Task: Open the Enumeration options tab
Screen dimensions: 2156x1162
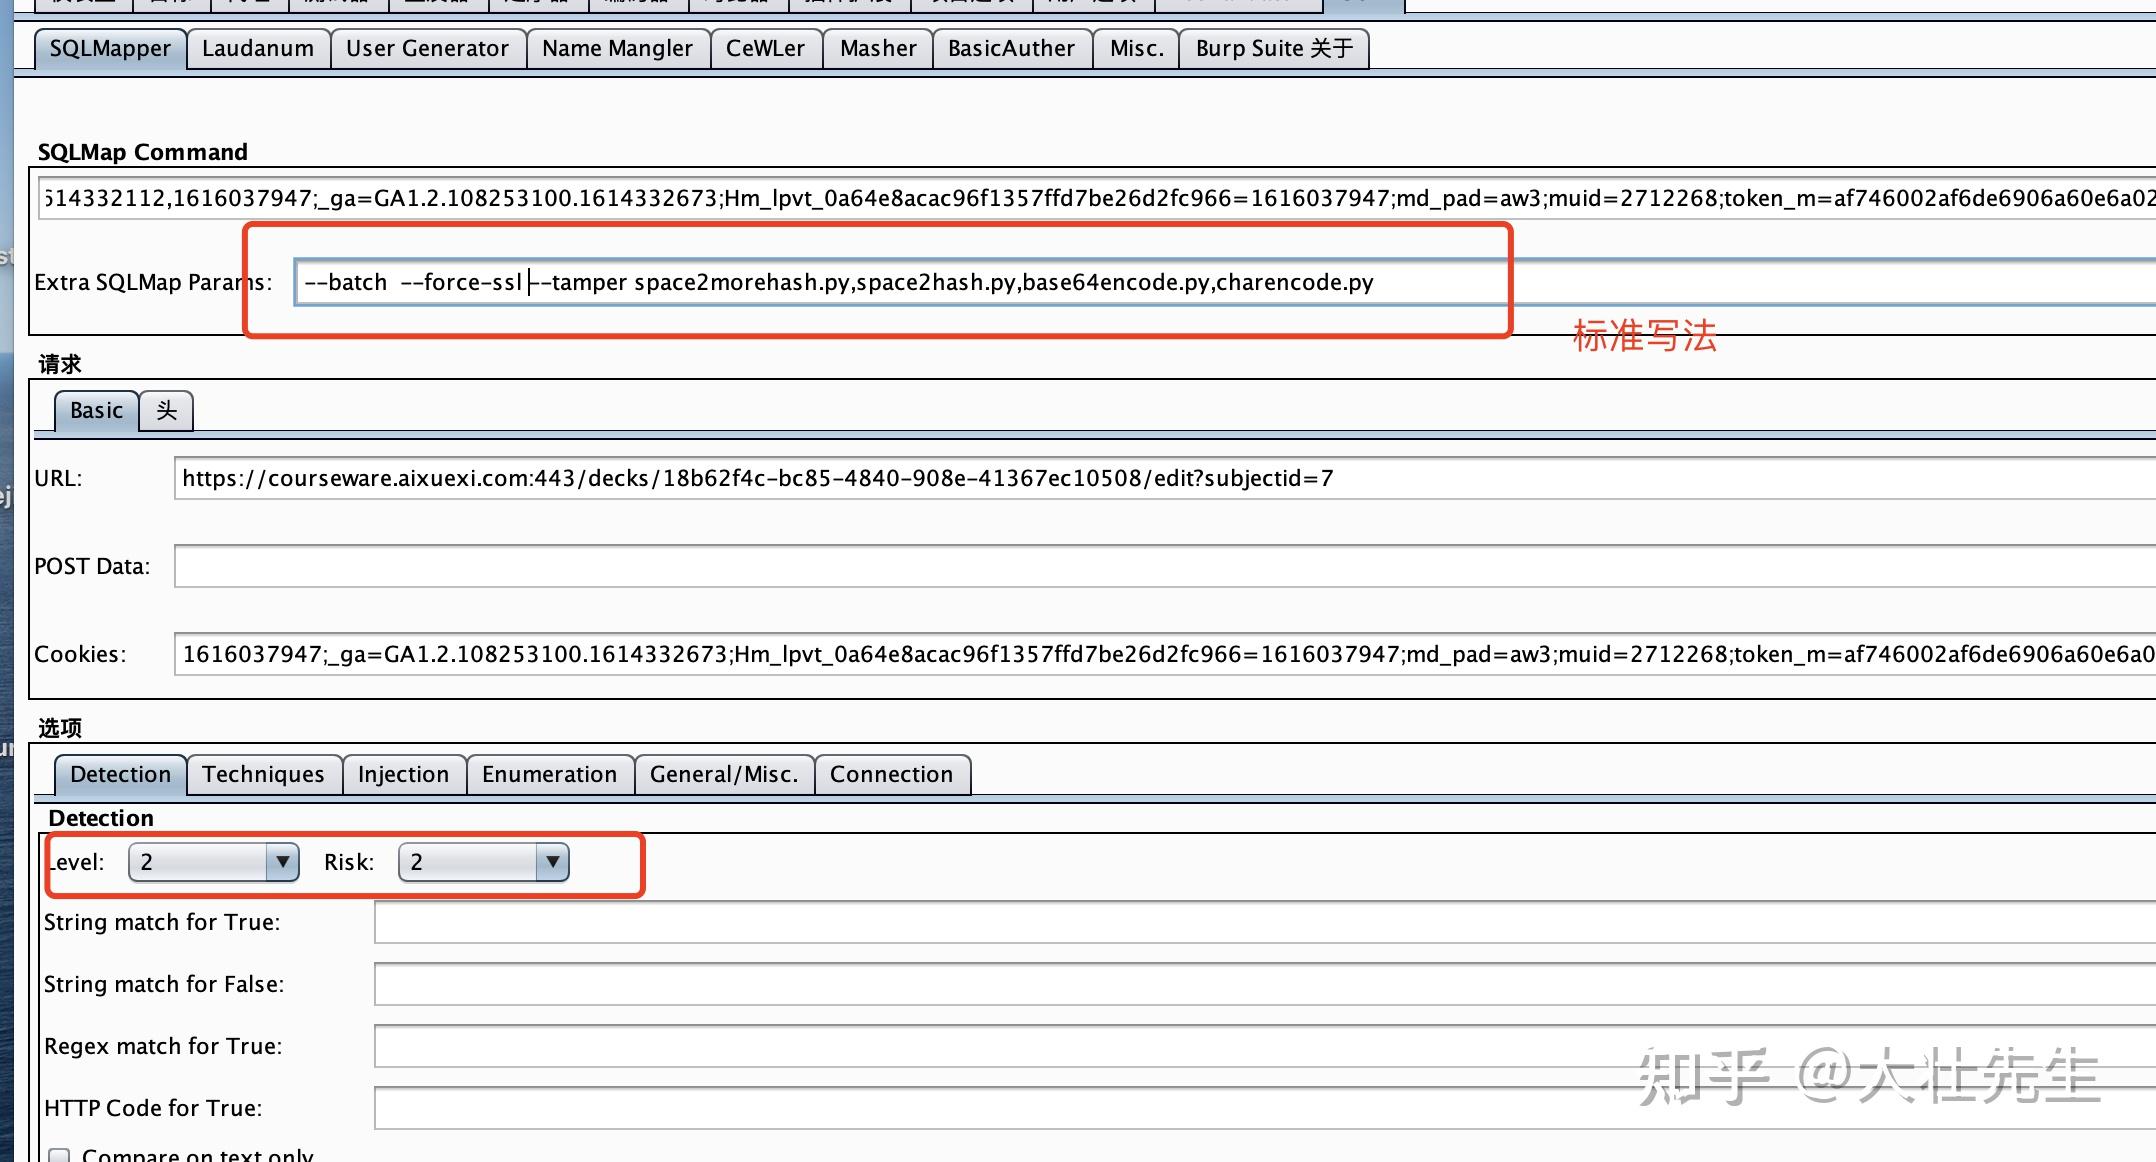Action: pos(549,774)
